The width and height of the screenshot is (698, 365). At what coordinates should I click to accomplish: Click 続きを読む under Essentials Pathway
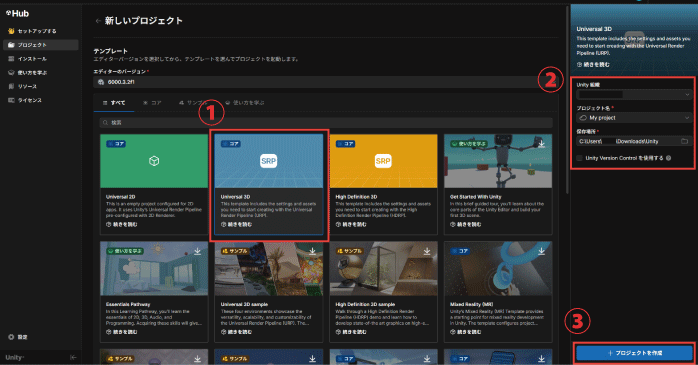(122, 332)
